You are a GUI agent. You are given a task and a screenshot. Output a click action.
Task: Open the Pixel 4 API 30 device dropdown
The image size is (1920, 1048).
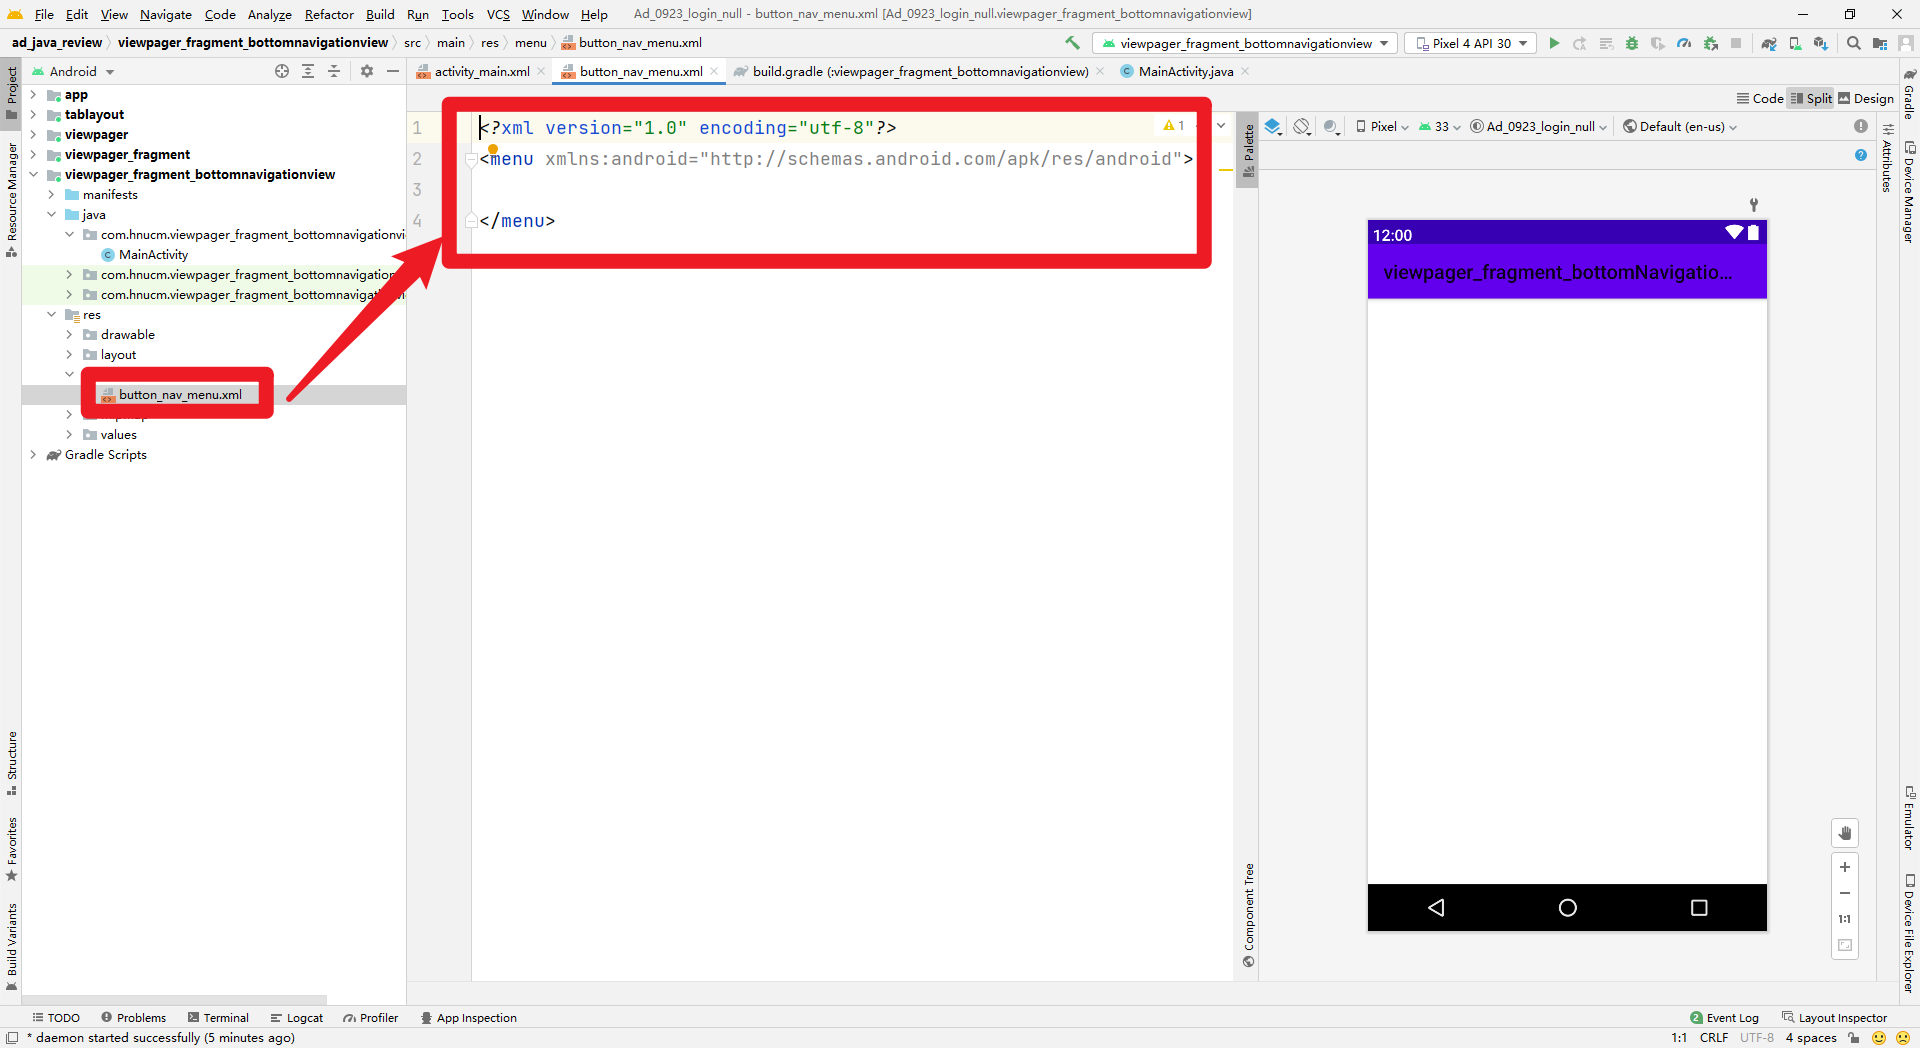(x=1470, y=43)
